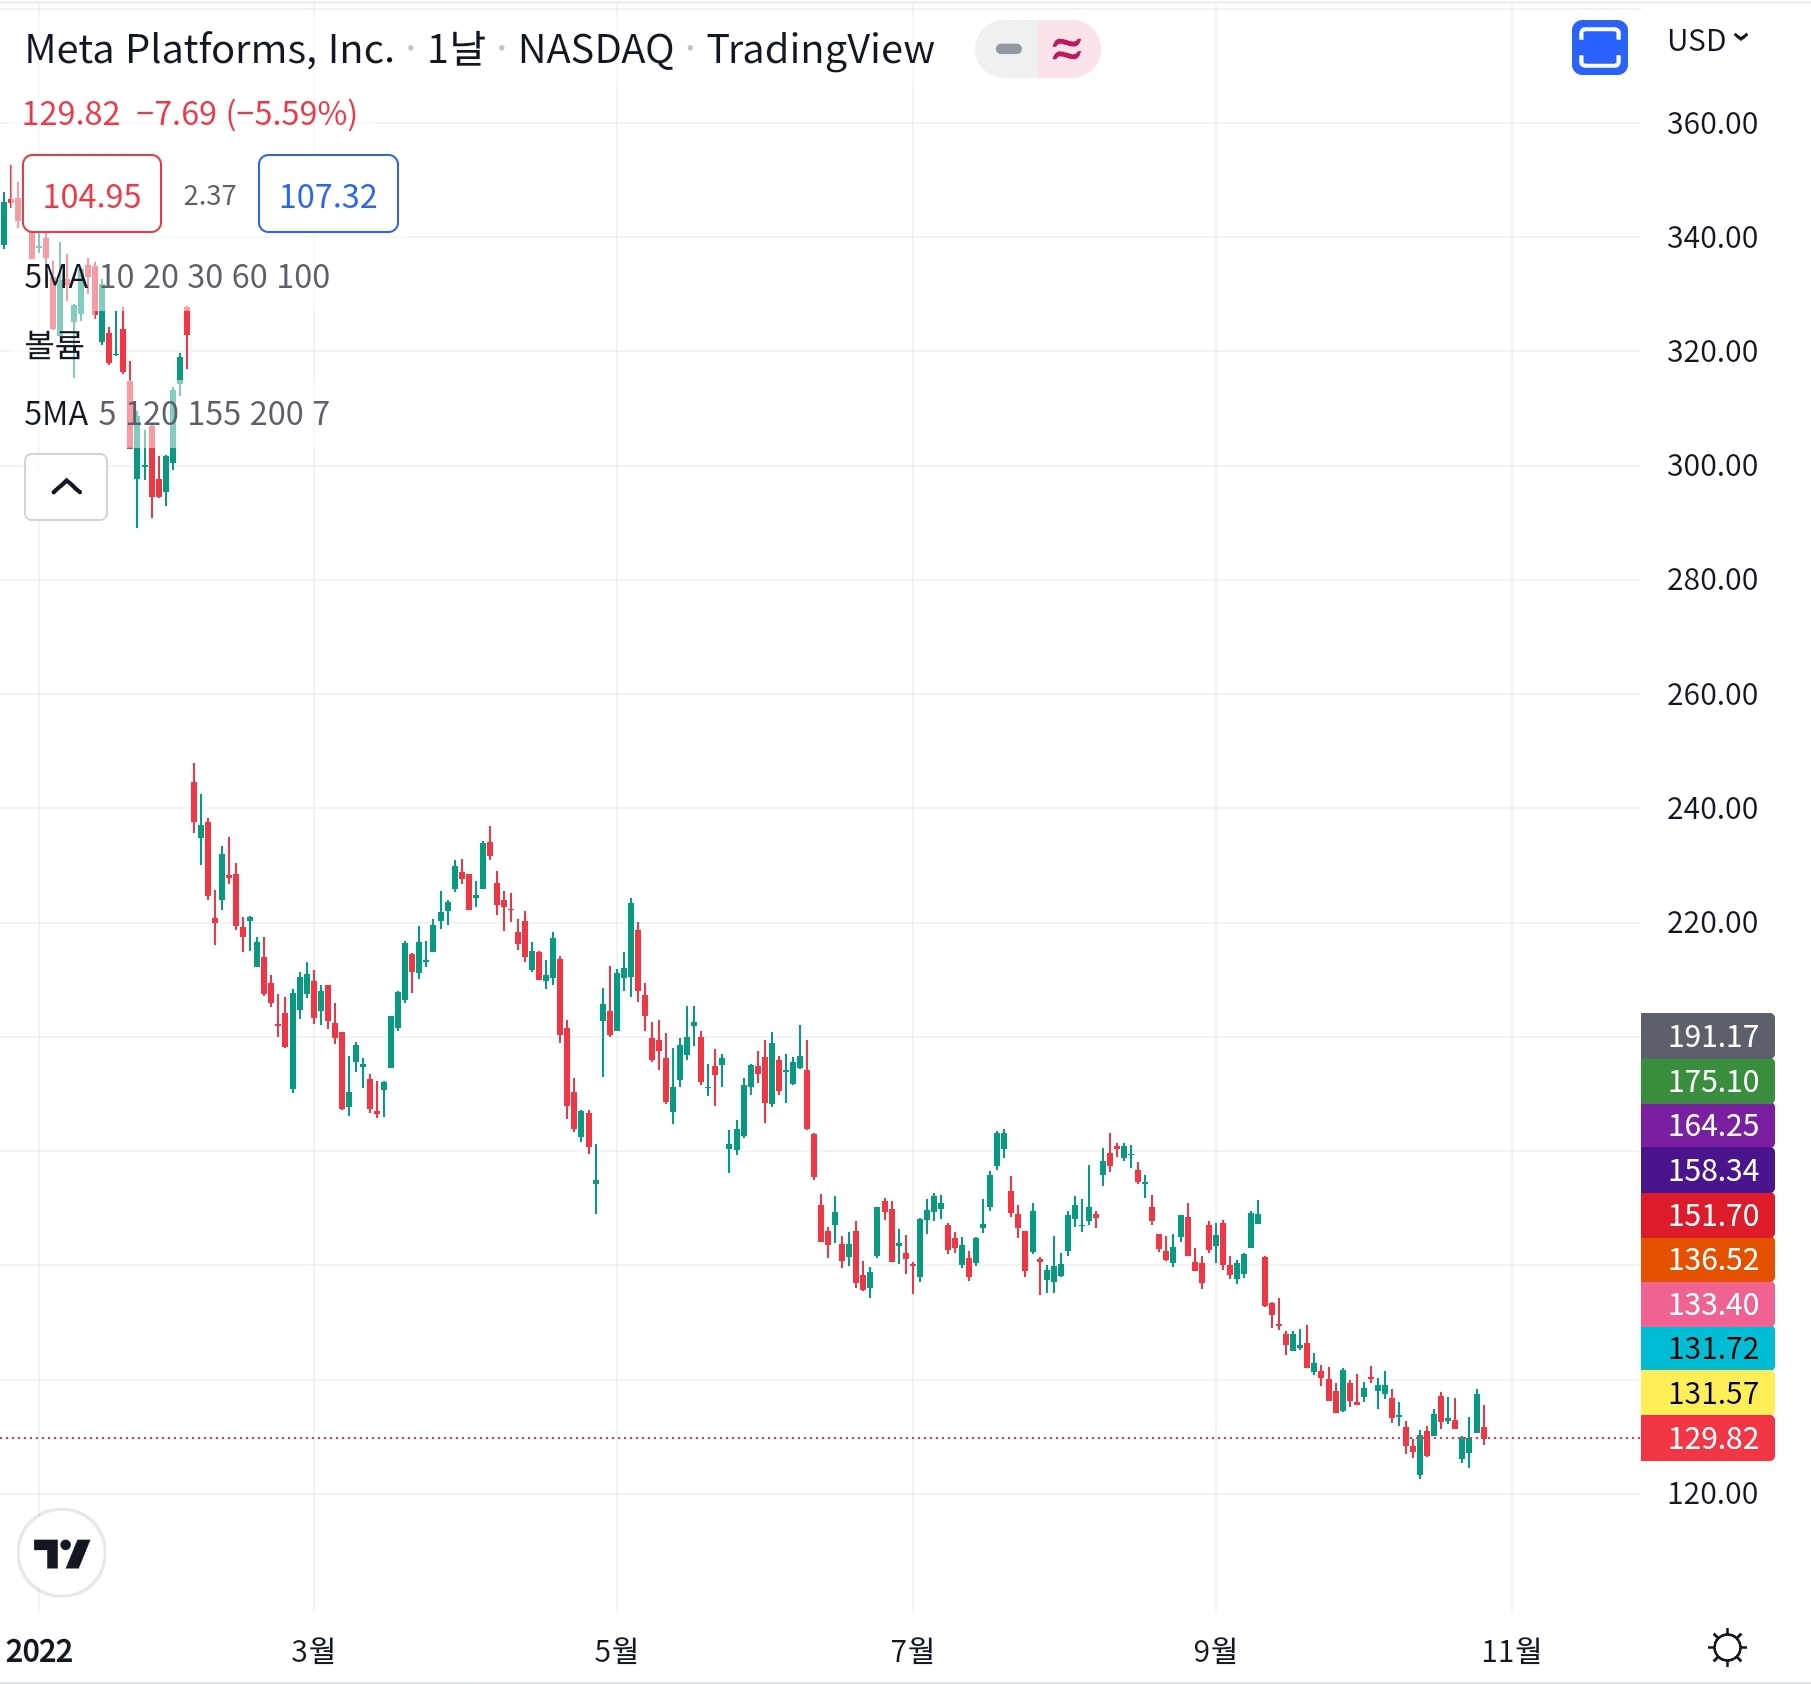Click the 191.17 gray price label
The image size is (1811, 1684).
coord(1708,1036)
